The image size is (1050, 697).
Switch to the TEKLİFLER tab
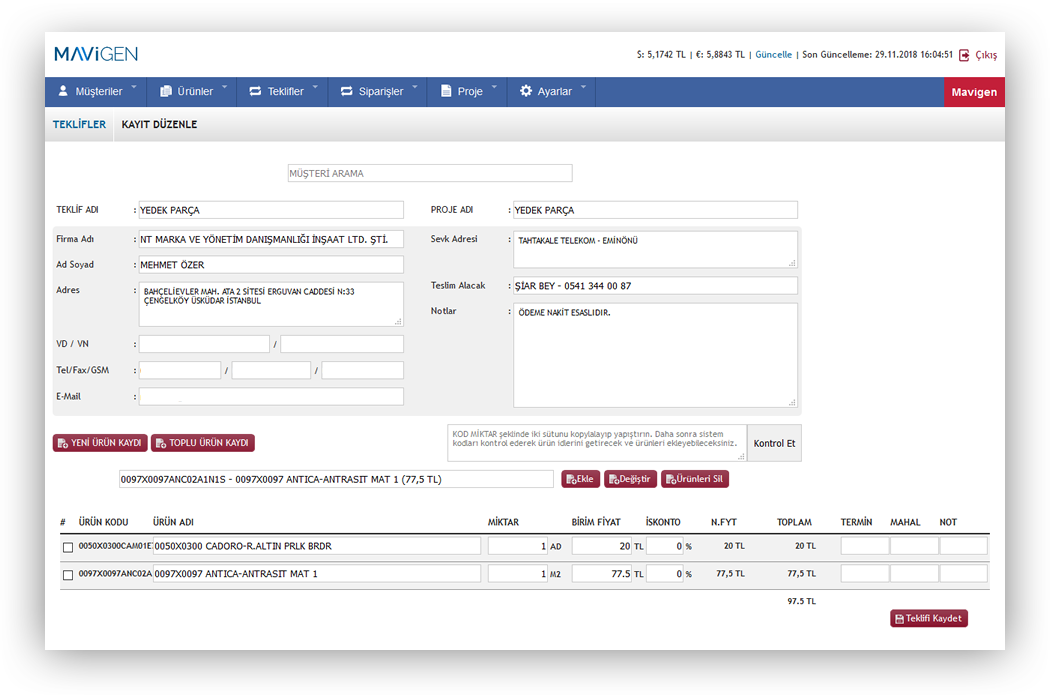(x=79, y=125)
